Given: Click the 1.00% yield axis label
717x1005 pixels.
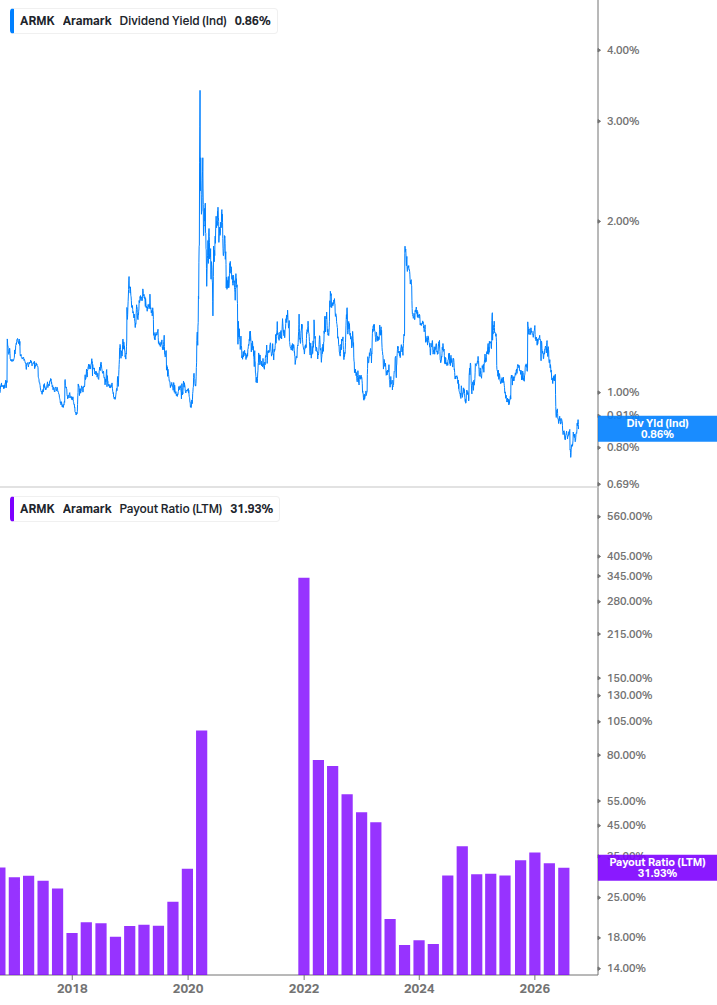Looking at the screenshot, I should tap(623, 392).
